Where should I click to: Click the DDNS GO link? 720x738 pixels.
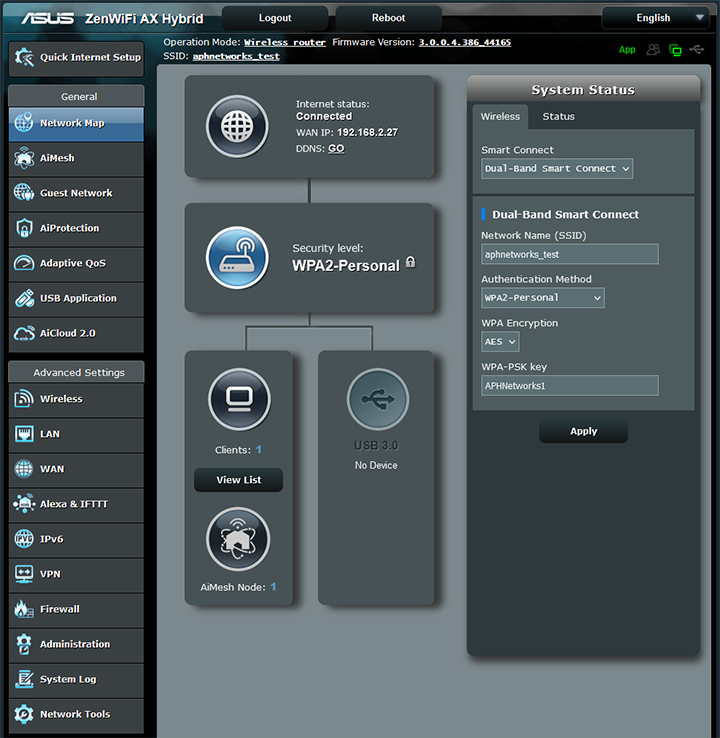tap(336, 148)
